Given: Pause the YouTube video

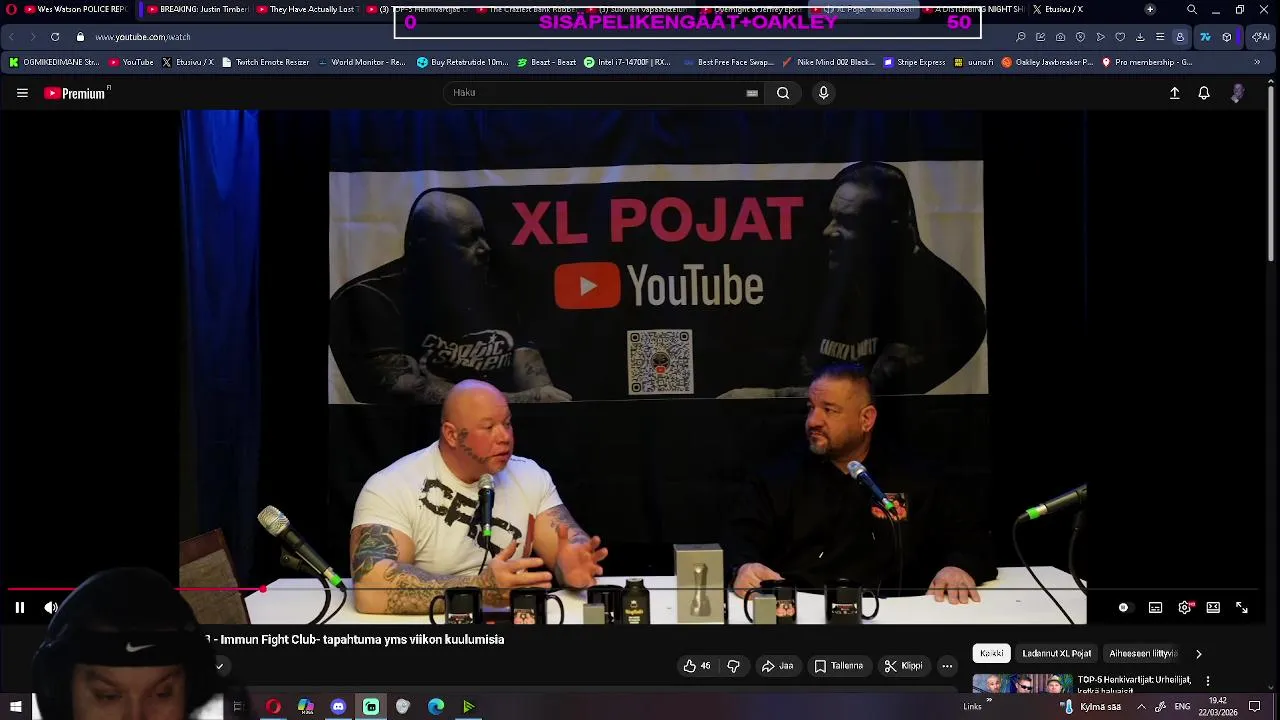Looking at the screenshot, I should click(19, 607).
